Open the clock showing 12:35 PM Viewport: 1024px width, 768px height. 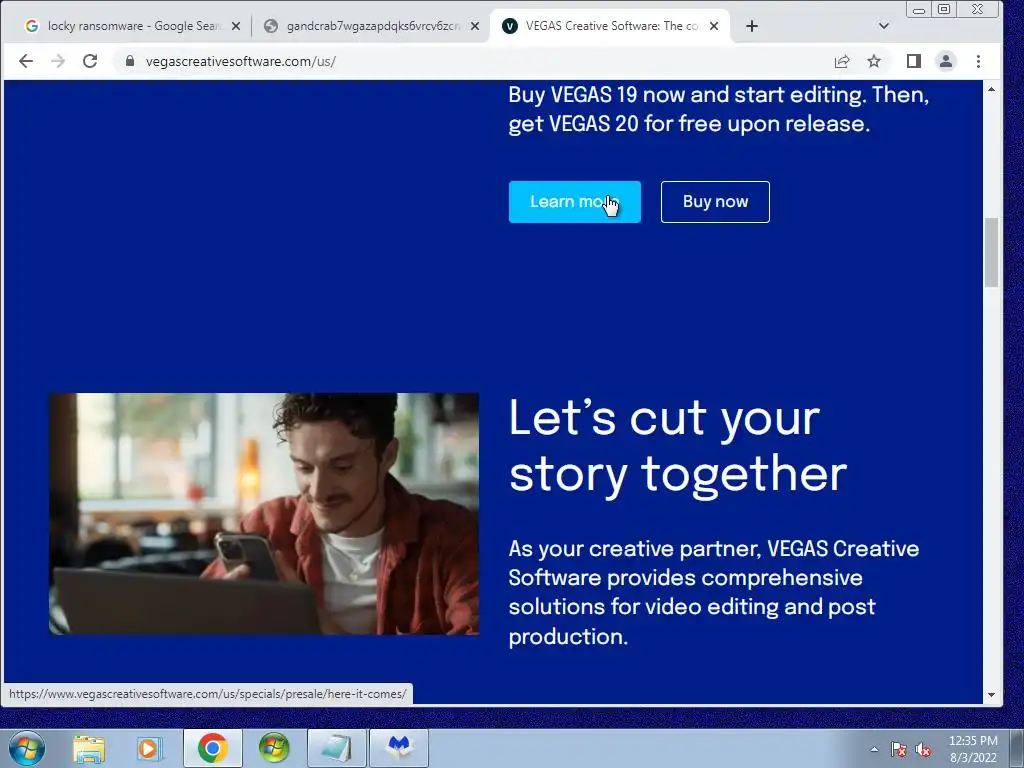point(973,749)
